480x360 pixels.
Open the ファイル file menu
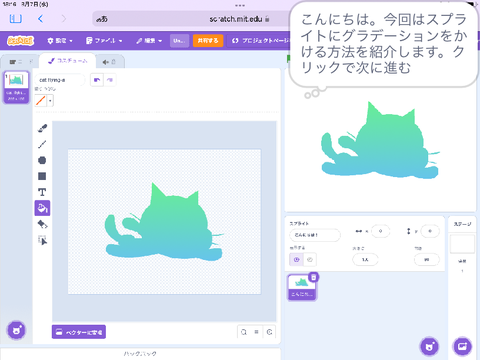(104, 41)
